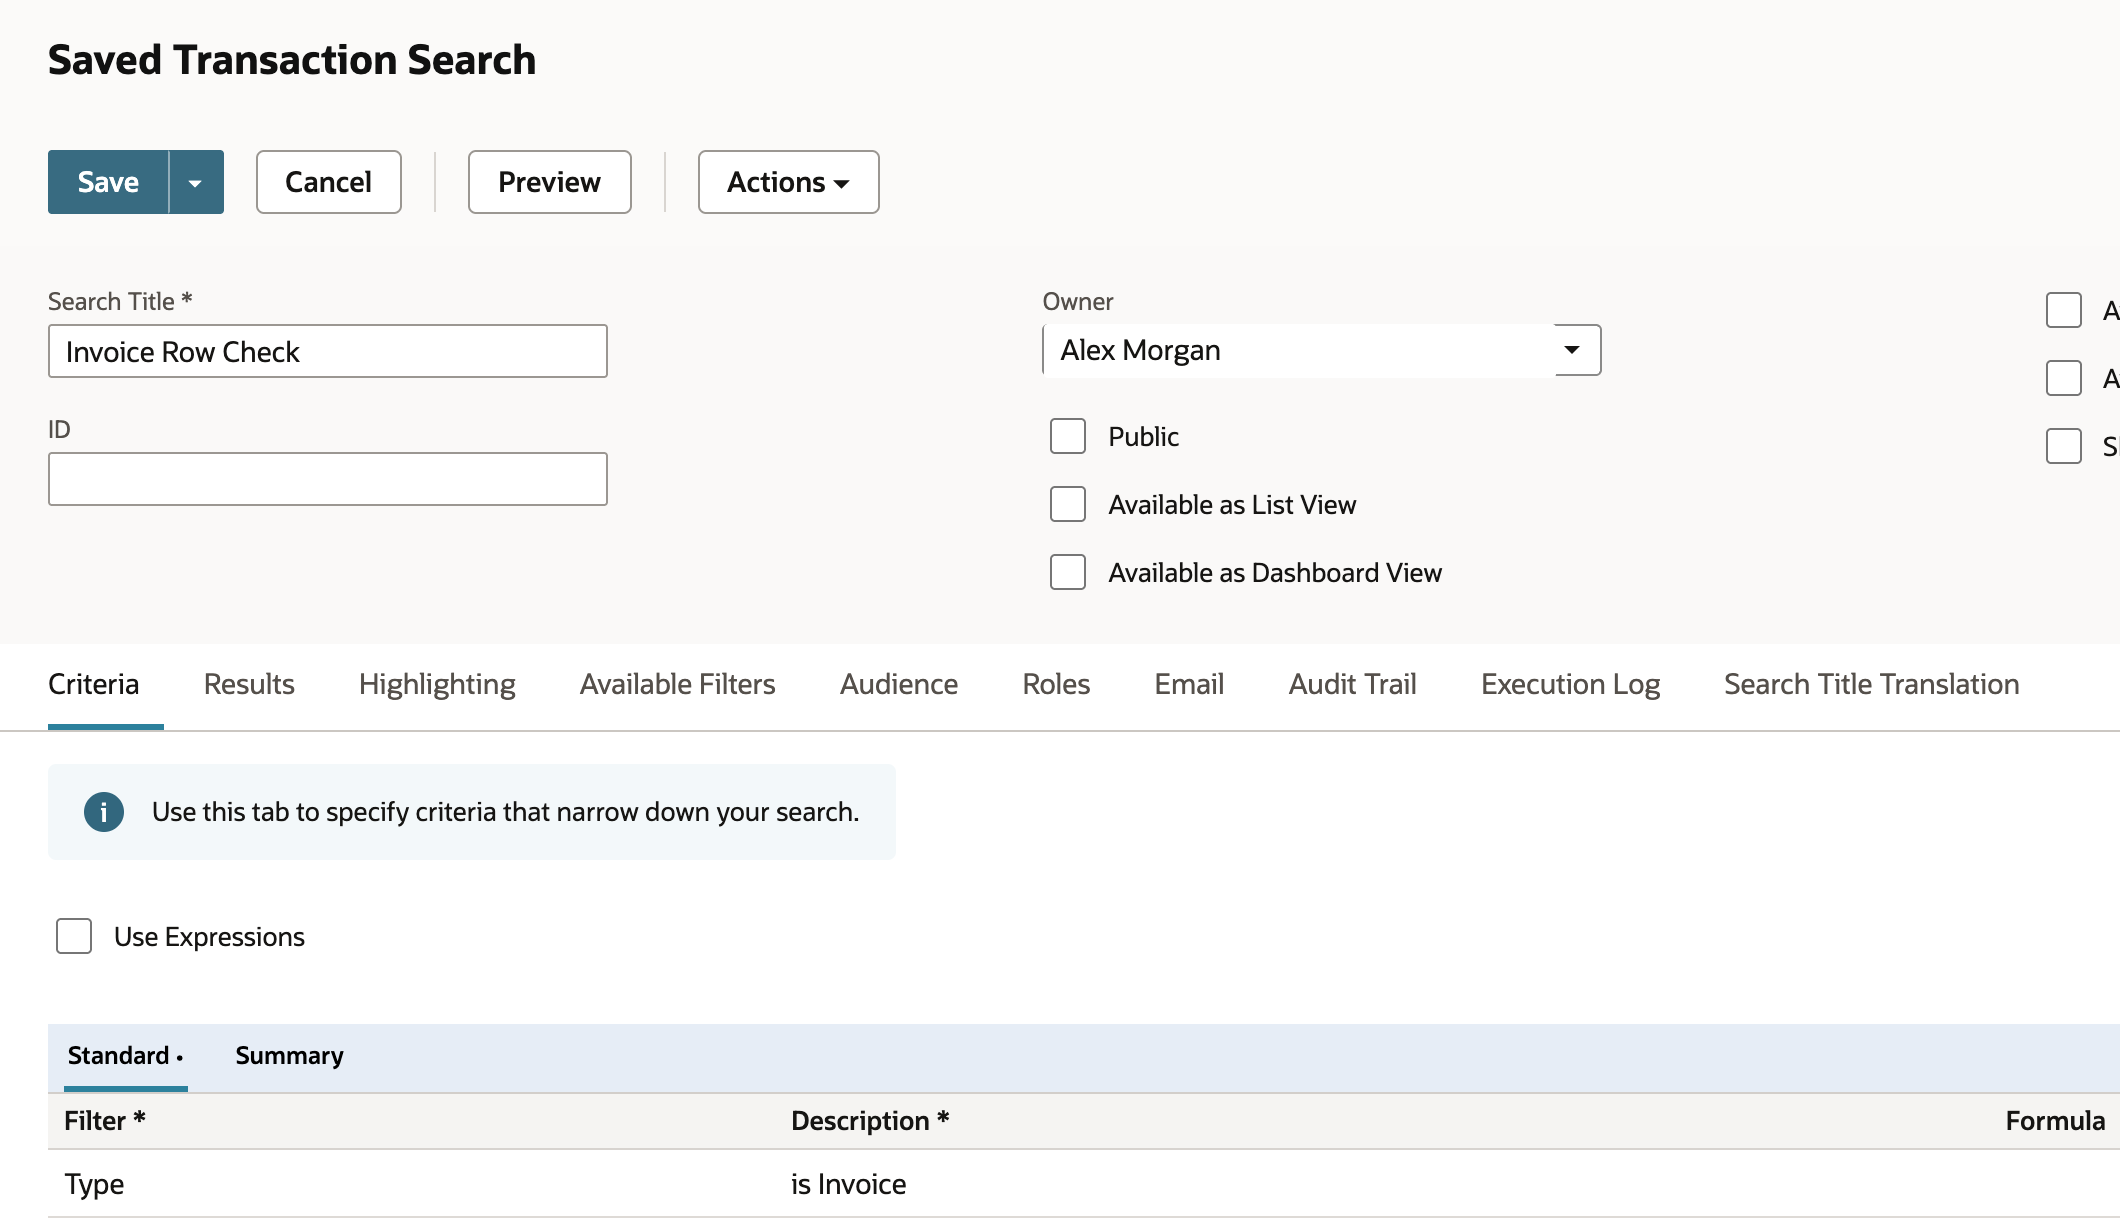Open the Highlighting tab
2120x1220 pixels.
click(x=437, y=684)
